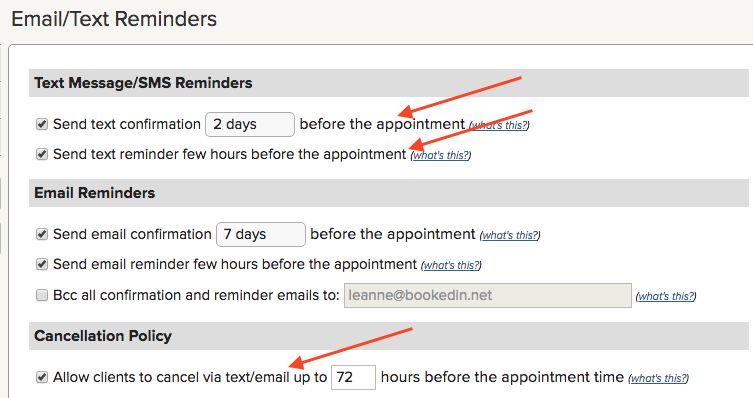Open what's this link next to Bcc field

coord(666,296)
